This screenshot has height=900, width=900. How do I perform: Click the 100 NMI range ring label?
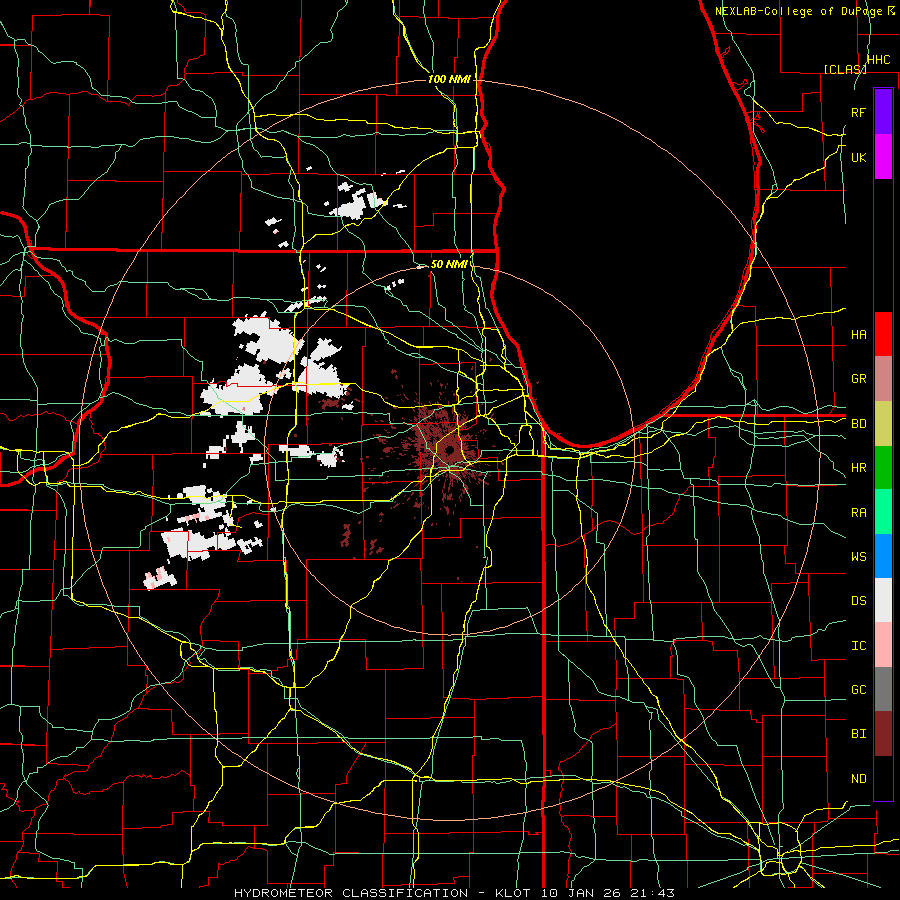click(449, 79)
